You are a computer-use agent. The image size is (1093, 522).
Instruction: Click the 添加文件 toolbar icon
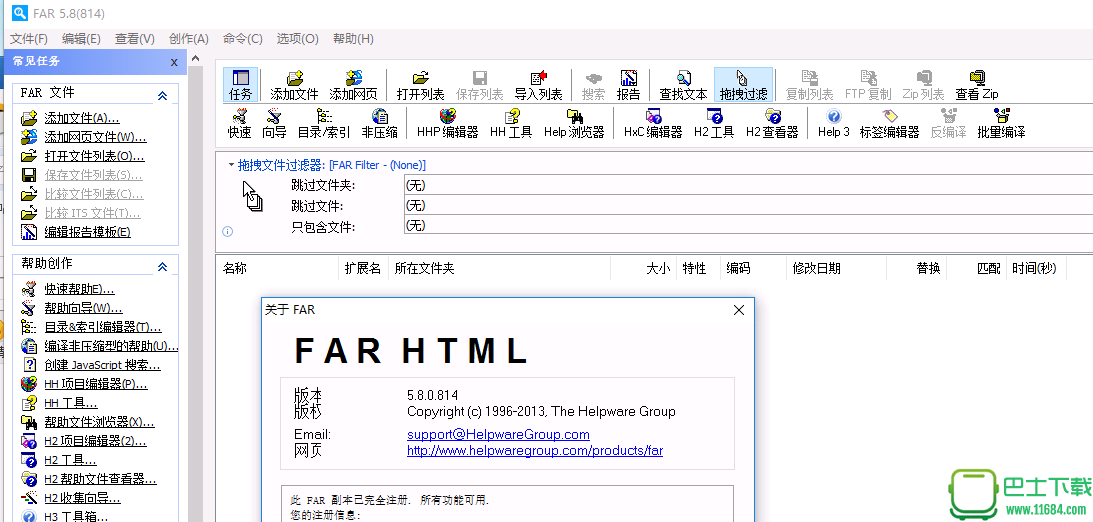coord(294,85)
